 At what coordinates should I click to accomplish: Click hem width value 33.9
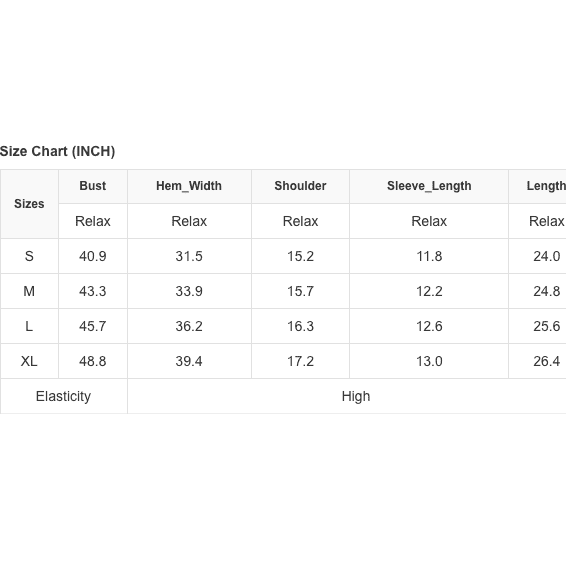(189, 291)
